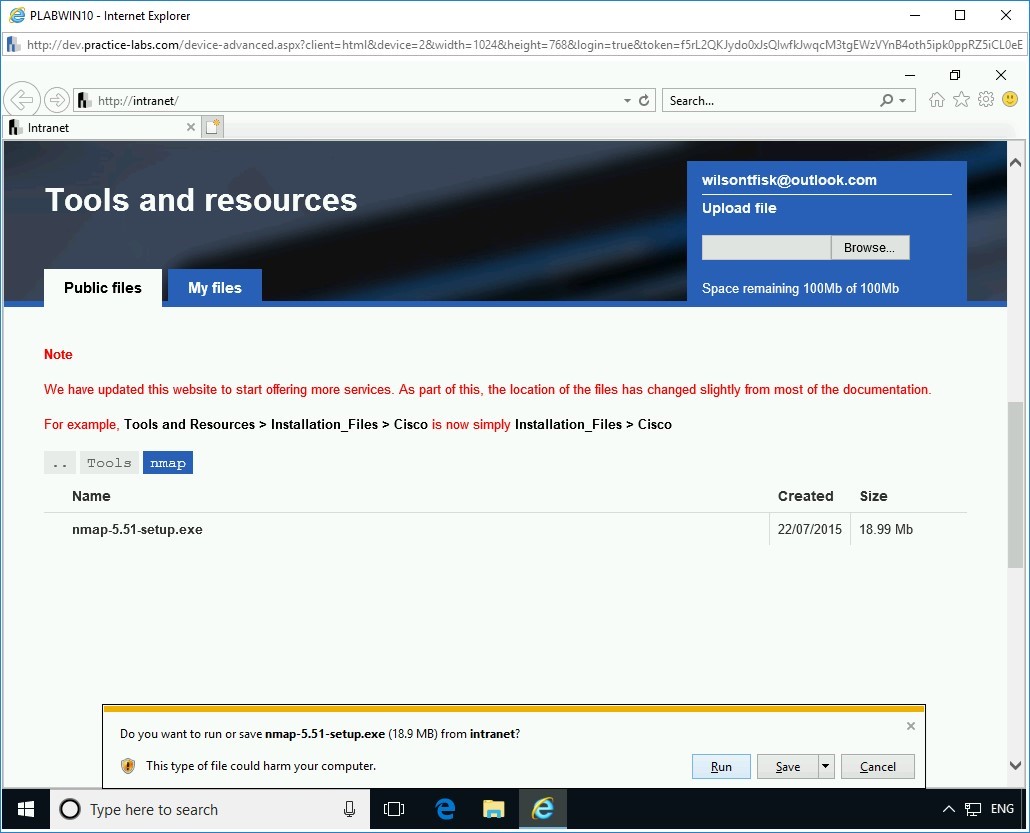
Task: Navigate to the Tools breadcrumb folder
Action: click(x=109, y=462)
